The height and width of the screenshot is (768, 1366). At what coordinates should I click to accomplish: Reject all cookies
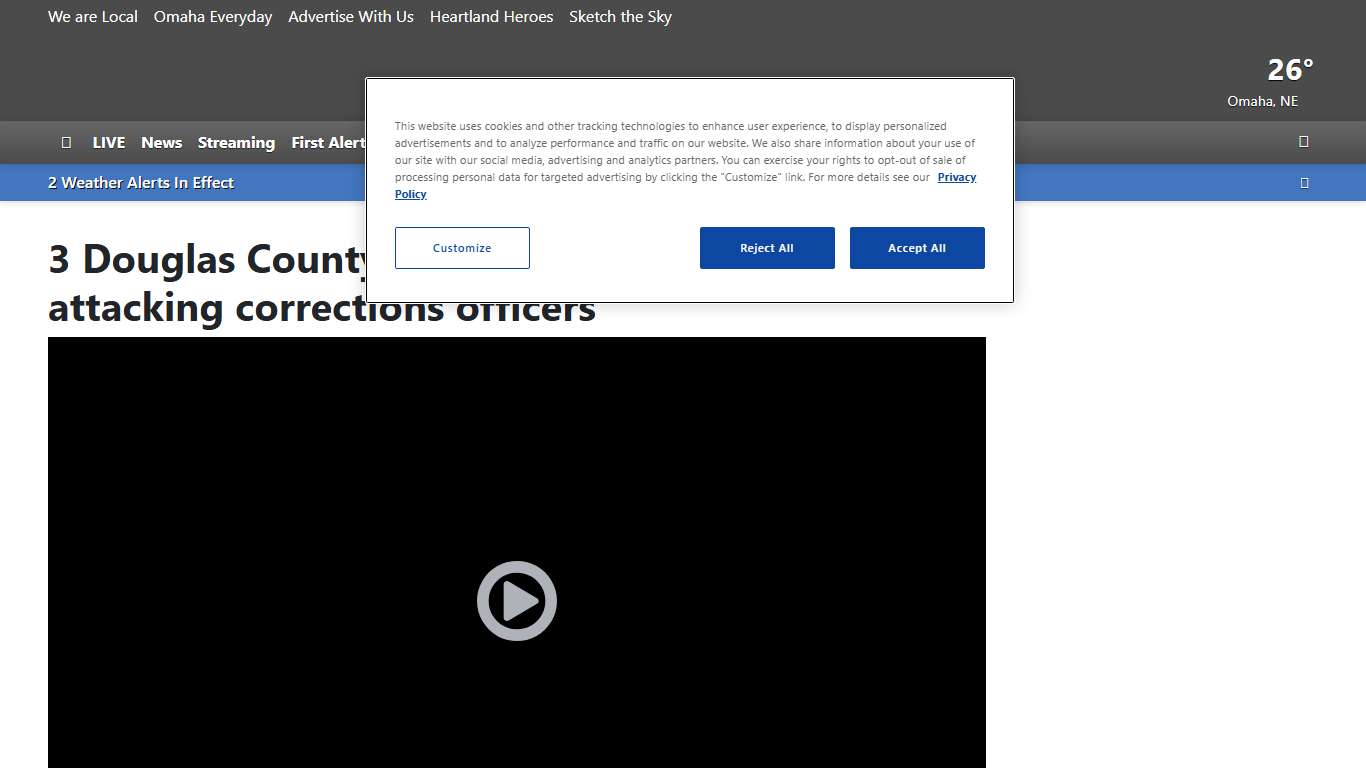click(766, 248)
